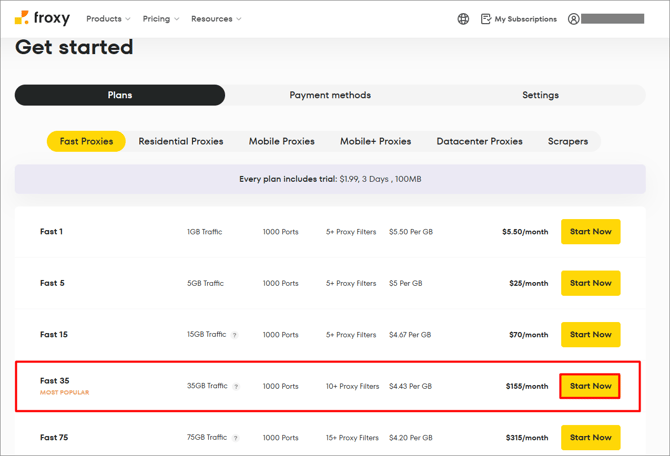
Task: Click the help icon next to 35GB Traffic
Action: 236,387
